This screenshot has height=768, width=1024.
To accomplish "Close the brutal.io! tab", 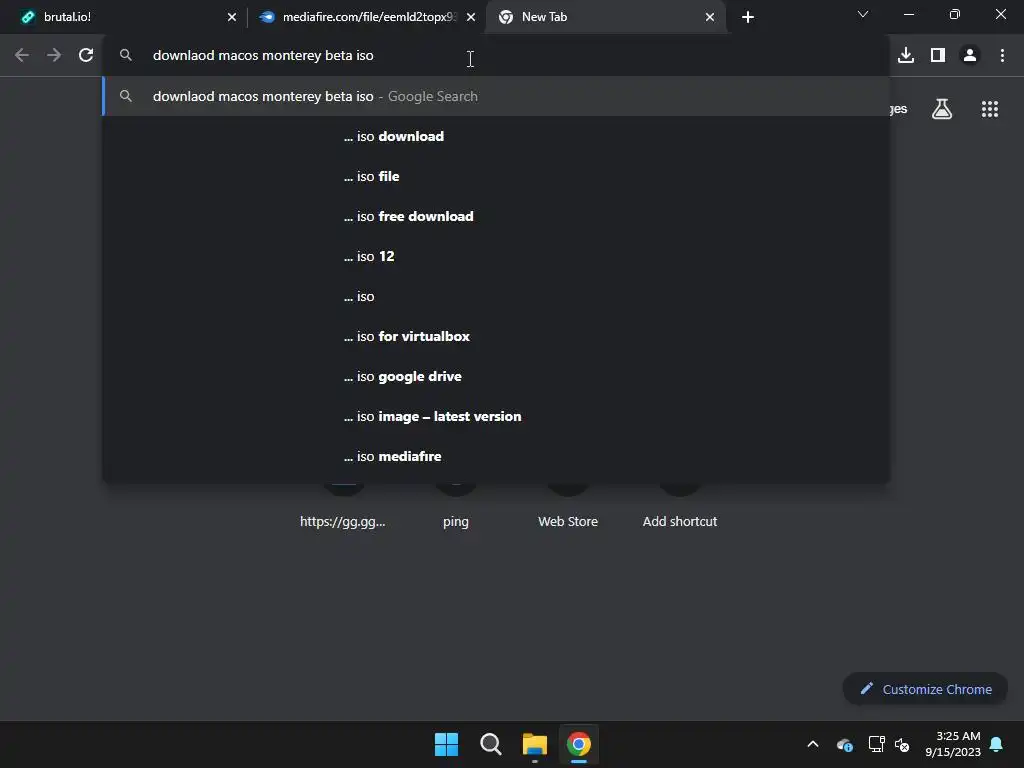I will [x=232, y=17].
